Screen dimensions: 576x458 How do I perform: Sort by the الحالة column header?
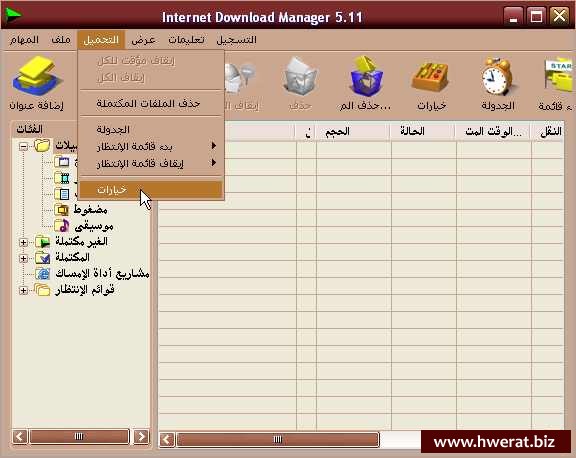click(422, 131)
